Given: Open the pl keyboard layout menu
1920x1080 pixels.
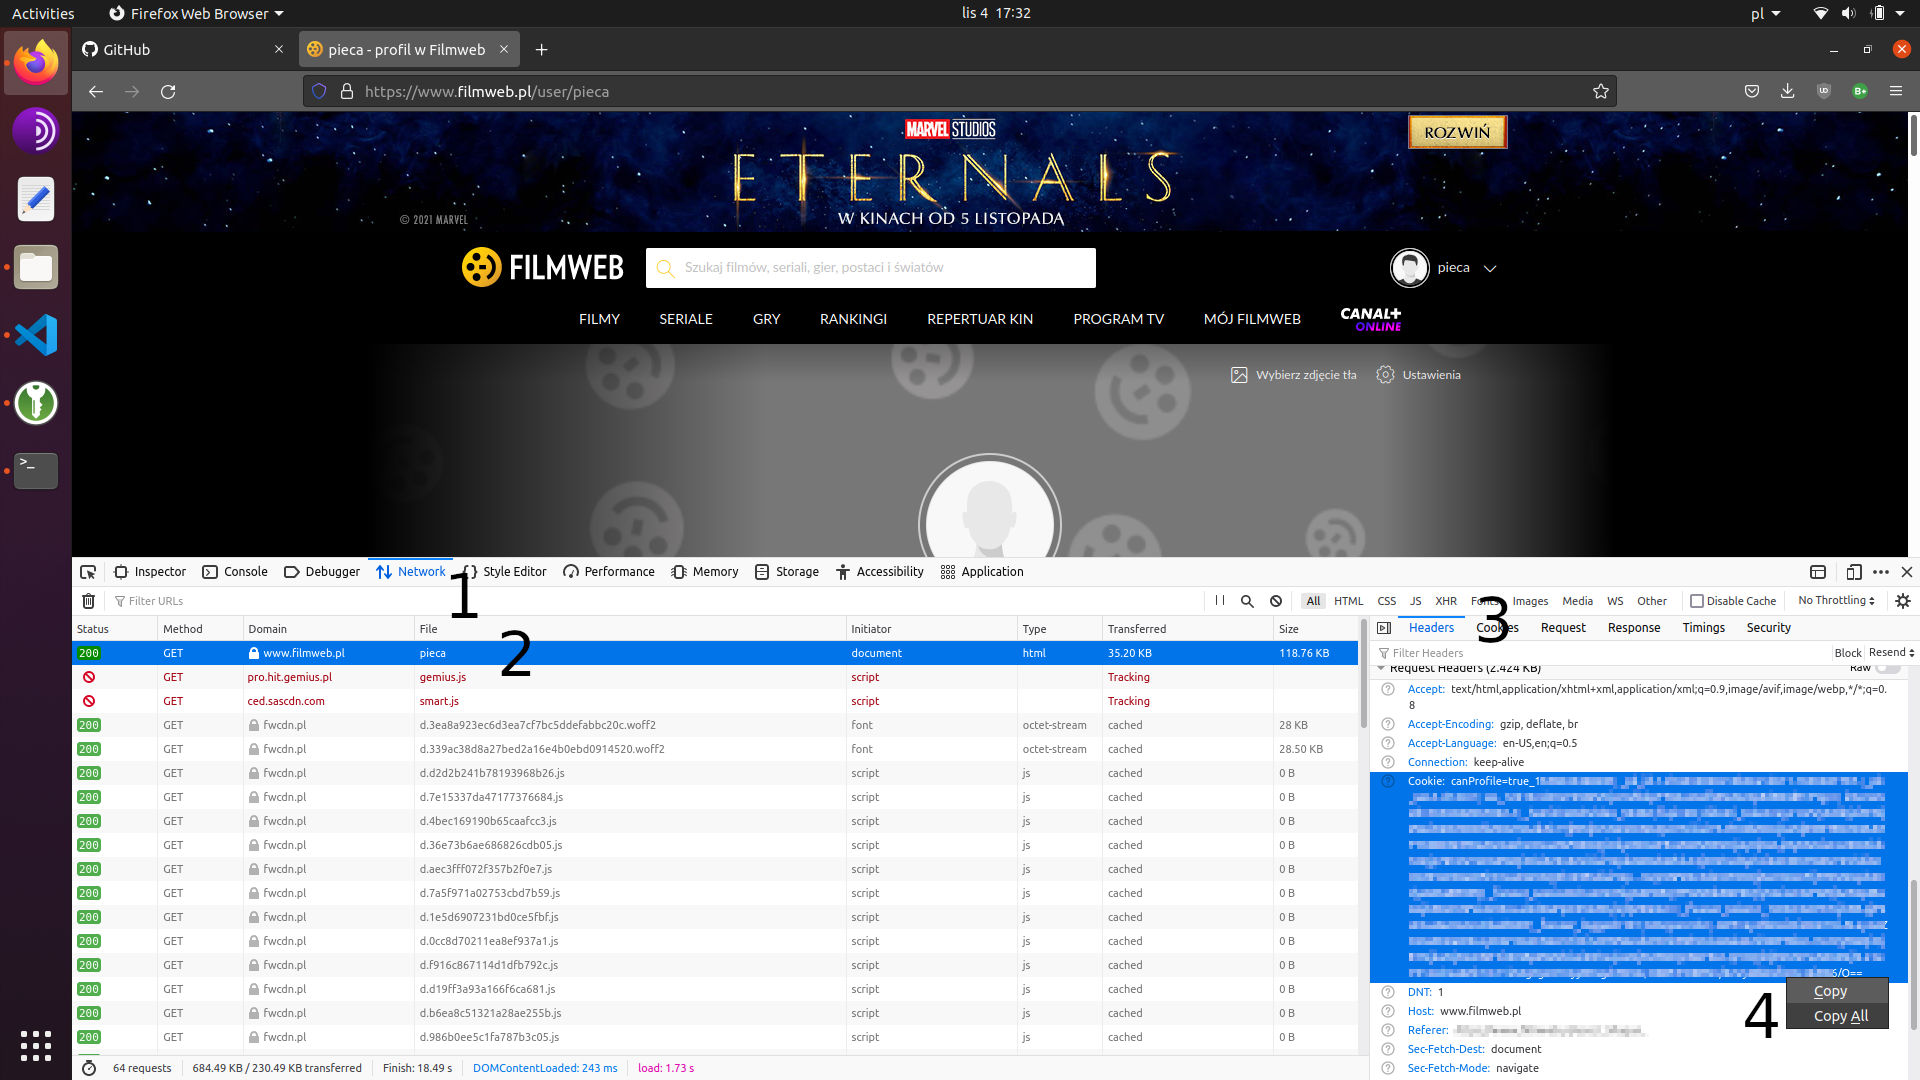Looking at the screenshot, I should [1765, 13].
